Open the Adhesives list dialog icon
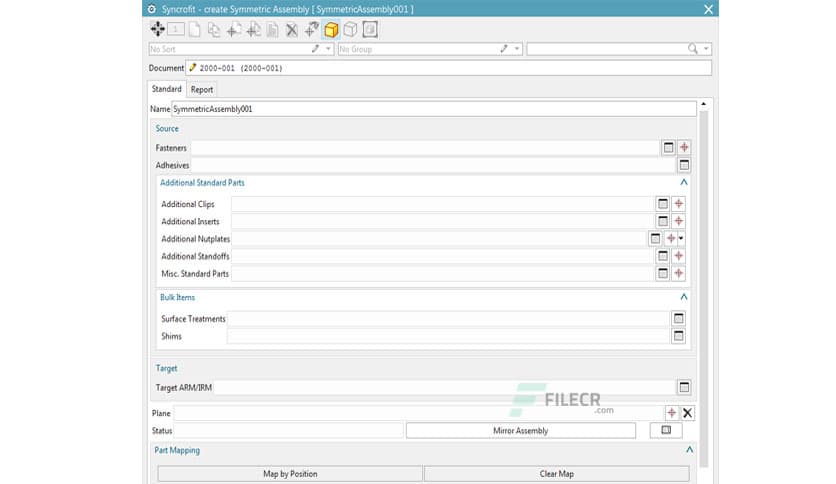 (684, 165)
